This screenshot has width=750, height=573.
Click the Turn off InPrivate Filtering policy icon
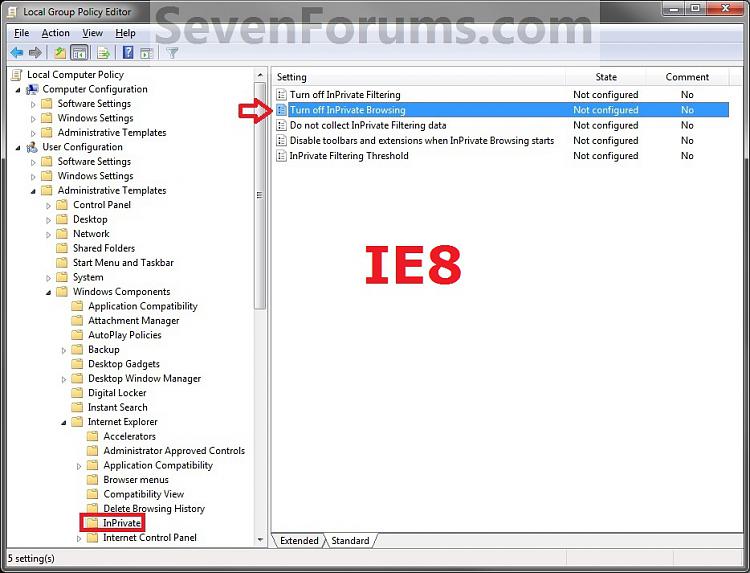click(x=282, y=95)
